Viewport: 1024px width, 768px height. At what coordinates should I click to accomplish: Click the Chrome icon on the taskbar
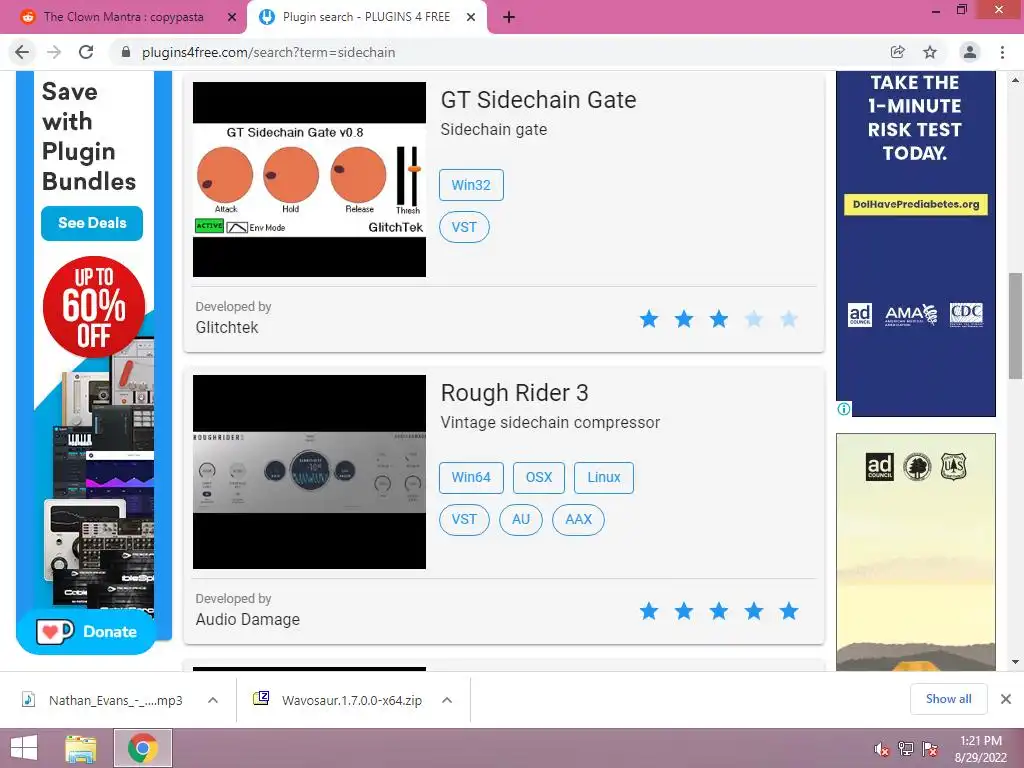coord(142,748)
